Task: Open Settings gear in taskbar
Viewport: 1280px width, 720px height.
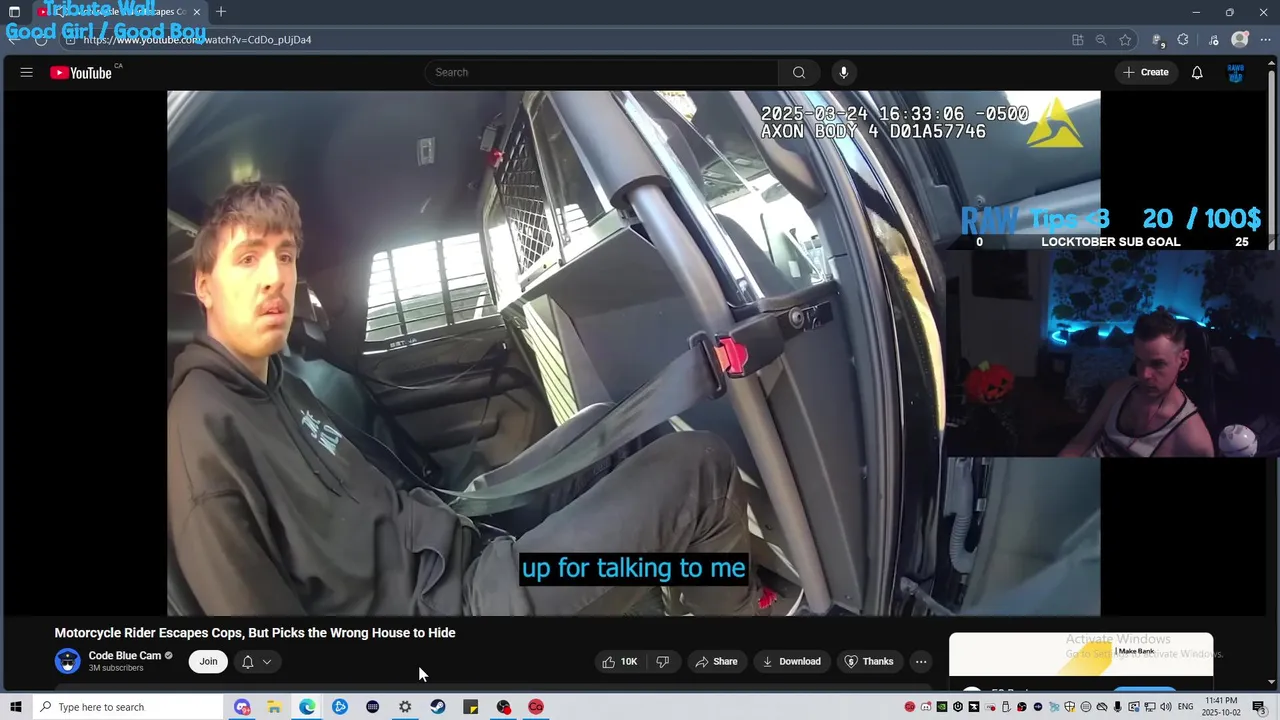Action: pyautogui.click(x=405, y=707)
